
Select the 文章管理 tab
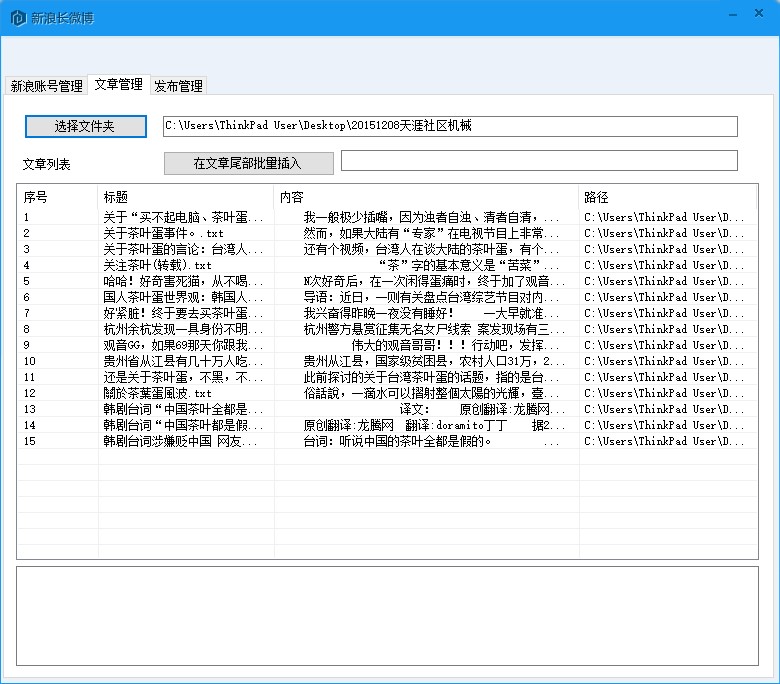(118, 85)
